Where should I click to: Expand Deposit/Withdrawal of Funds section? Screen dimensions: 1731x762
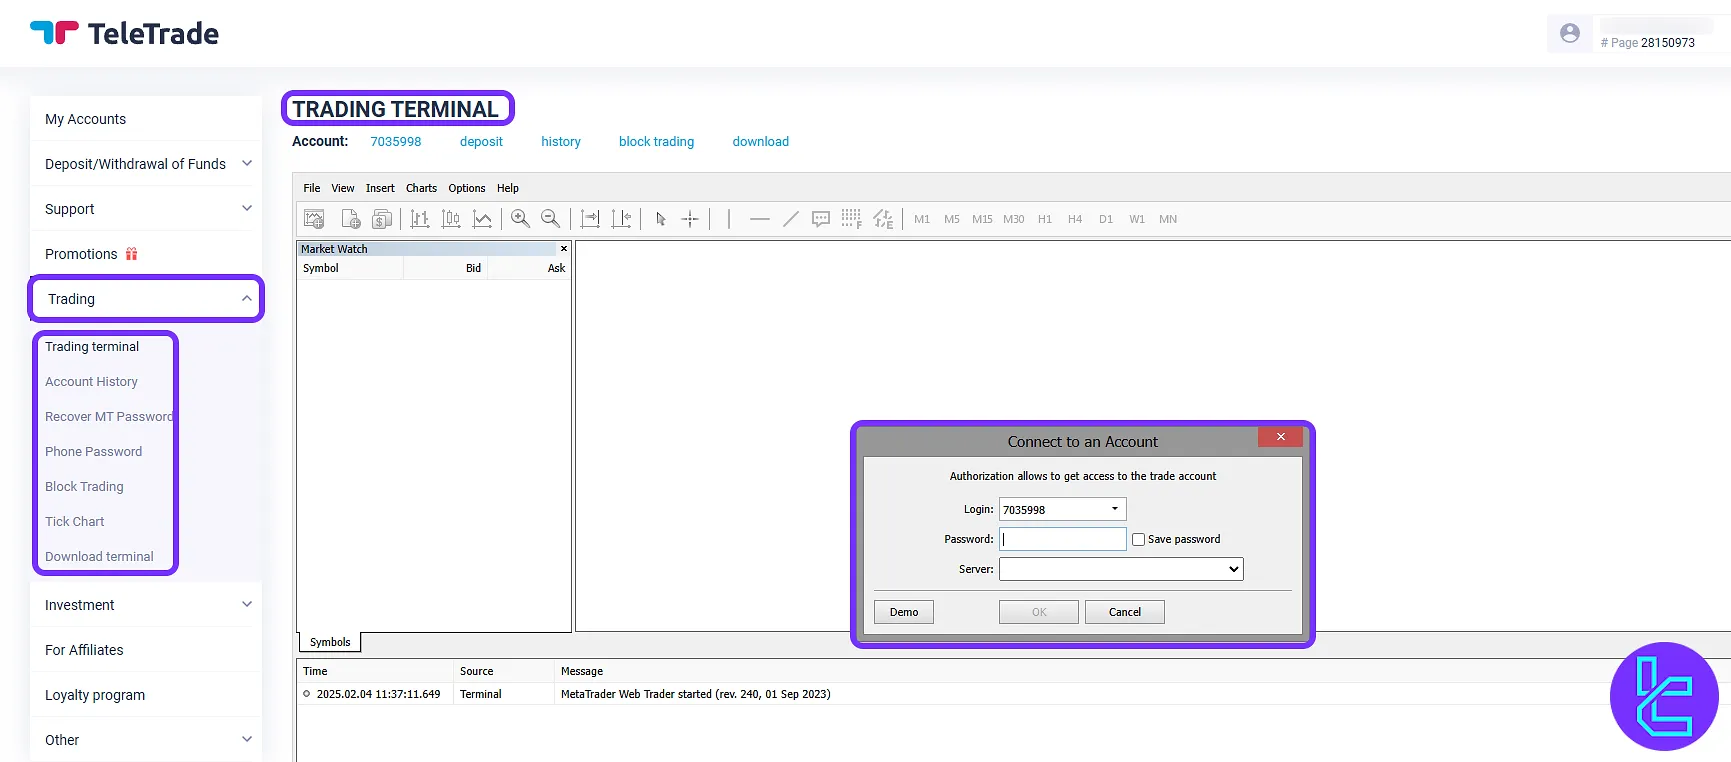(x=247, y=163)
